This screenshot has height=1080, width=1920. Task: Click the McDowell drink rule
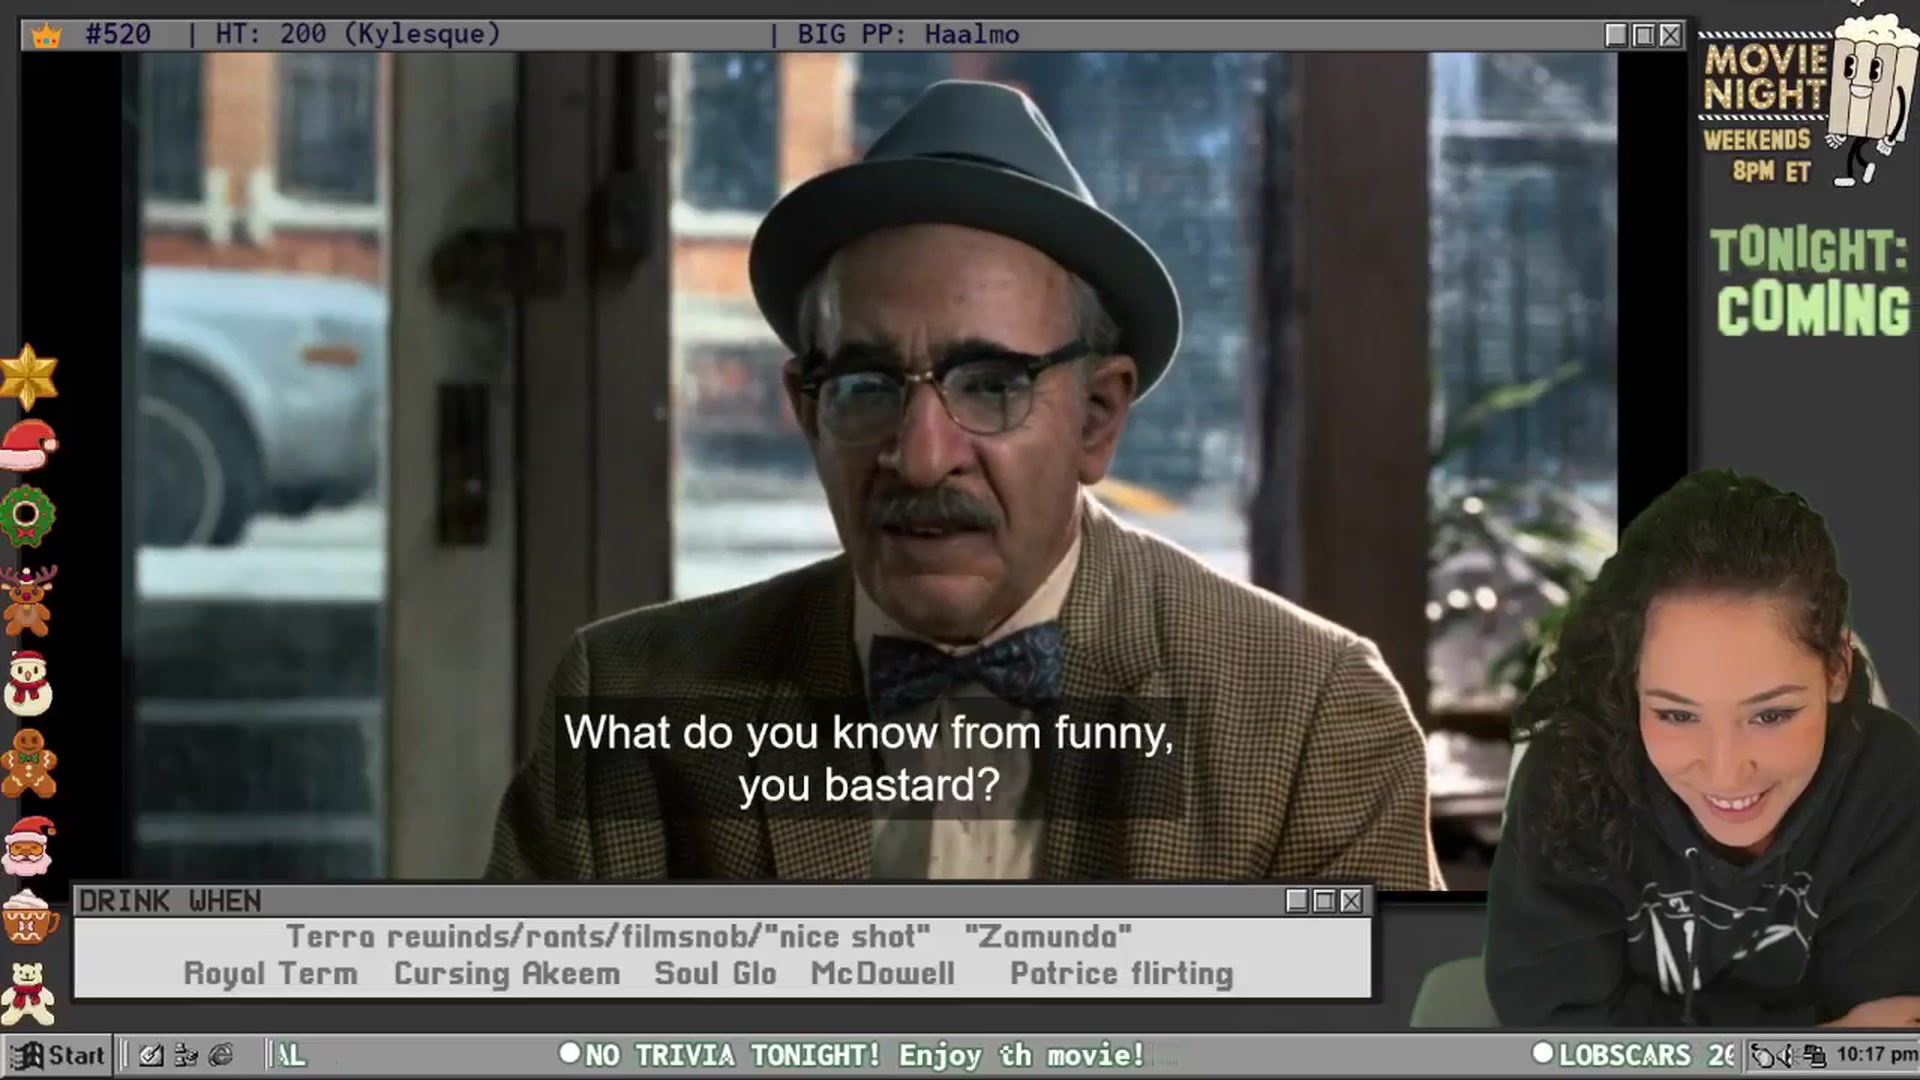coord(883,973)
